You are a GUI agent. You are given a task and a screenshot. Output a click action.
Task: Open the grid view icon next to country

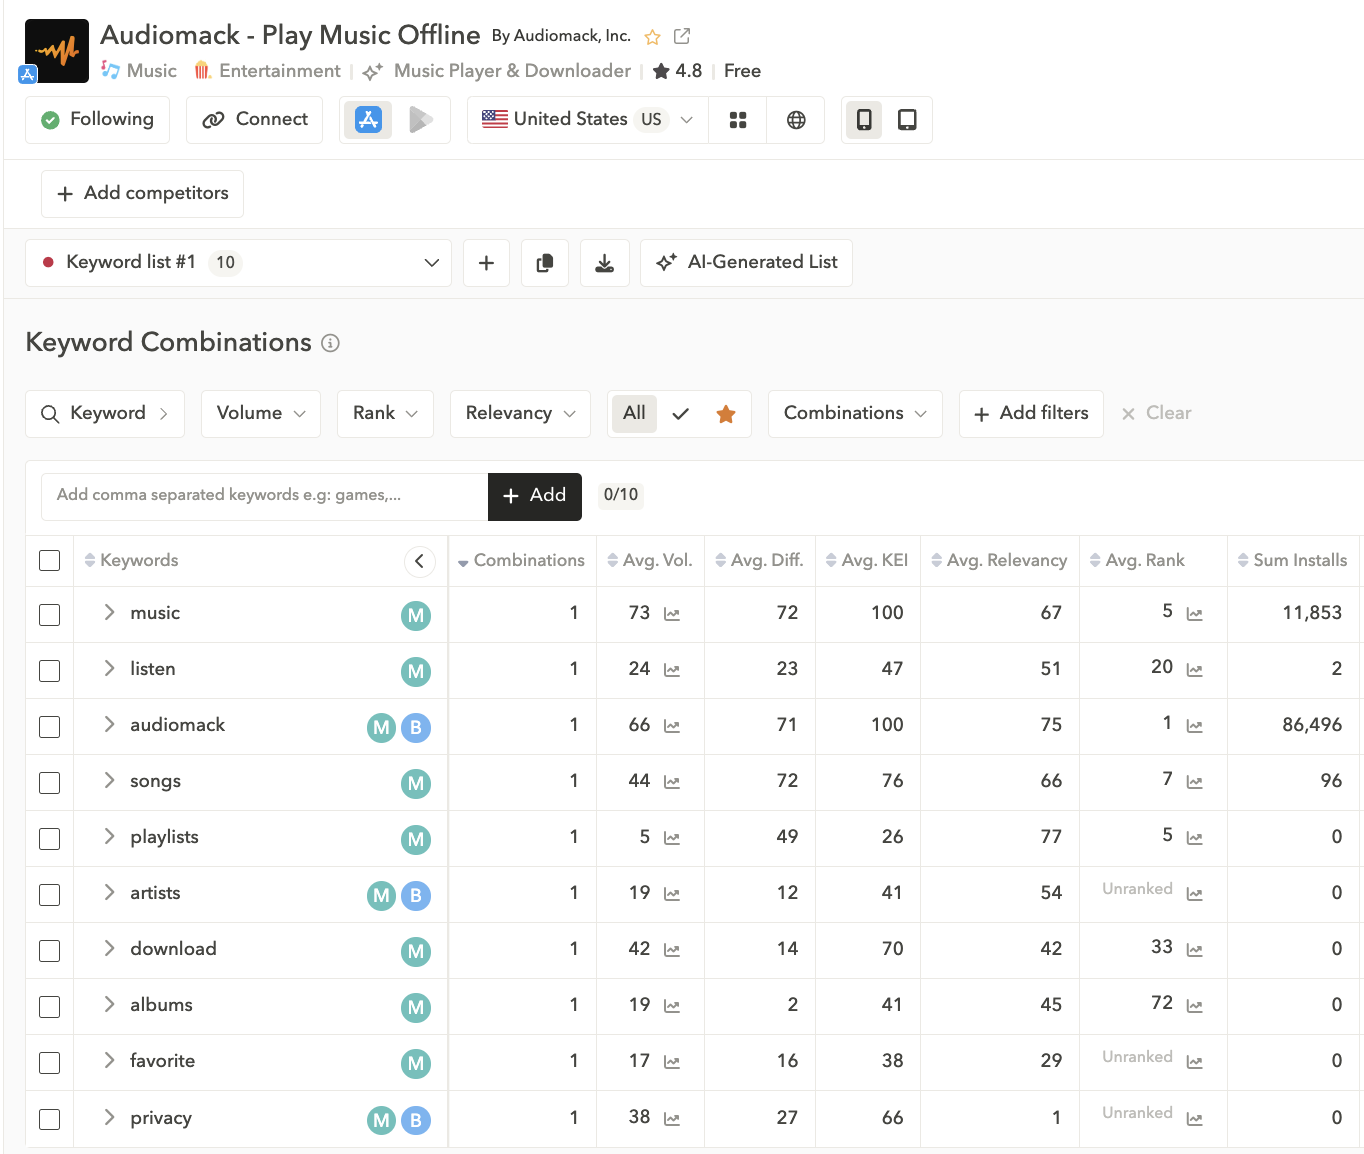(738, 120)
